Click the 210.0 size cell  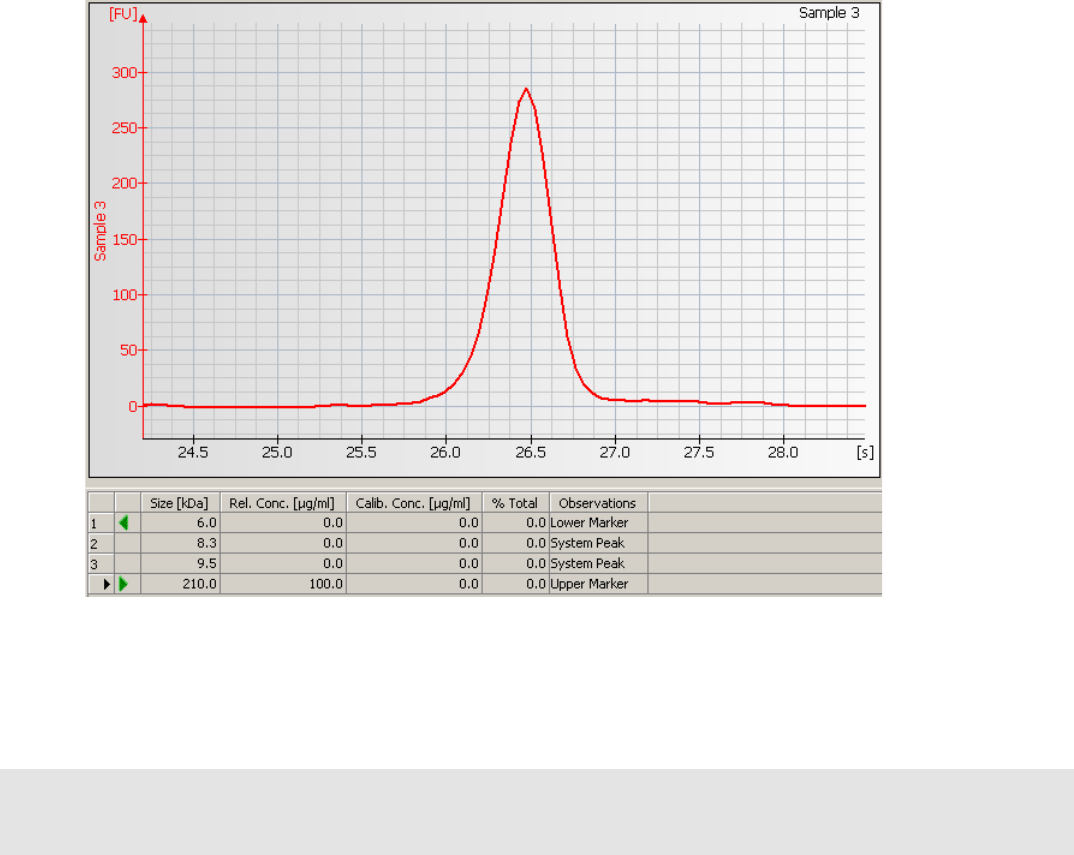(180, 584)
